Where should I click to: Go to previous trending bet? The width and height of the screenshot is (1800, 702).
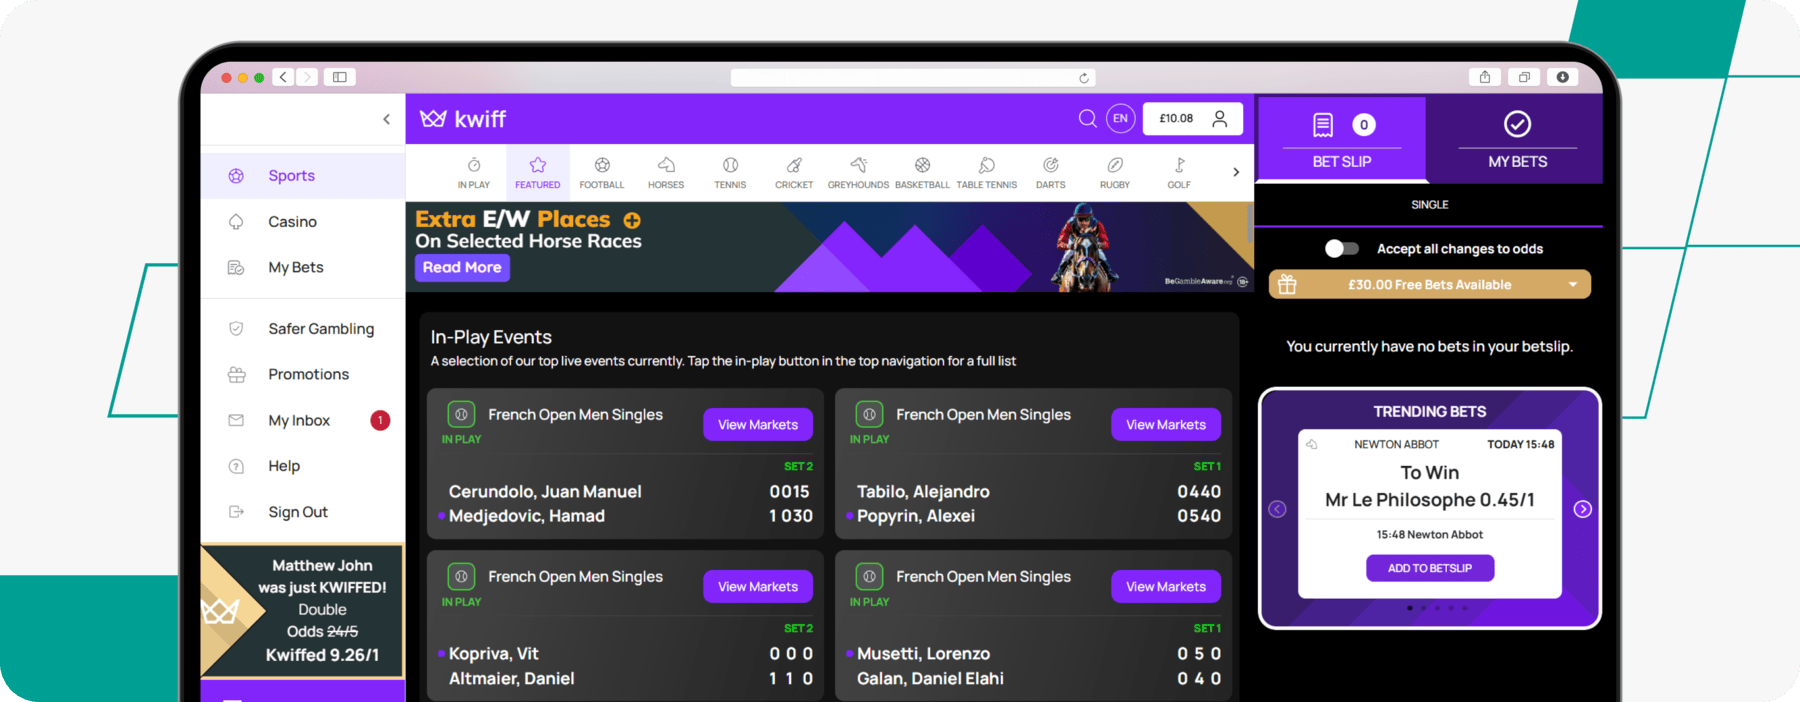pyautogui.click(x=1277, y=510)
